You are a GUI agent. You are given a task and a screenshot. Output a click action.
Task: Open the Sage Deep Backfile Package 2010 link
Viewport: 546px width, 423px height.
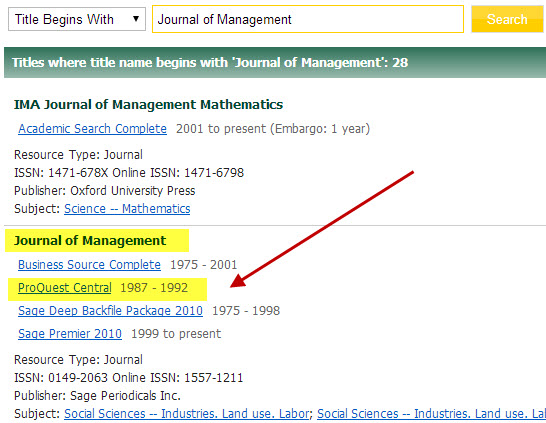pos(110,311)
